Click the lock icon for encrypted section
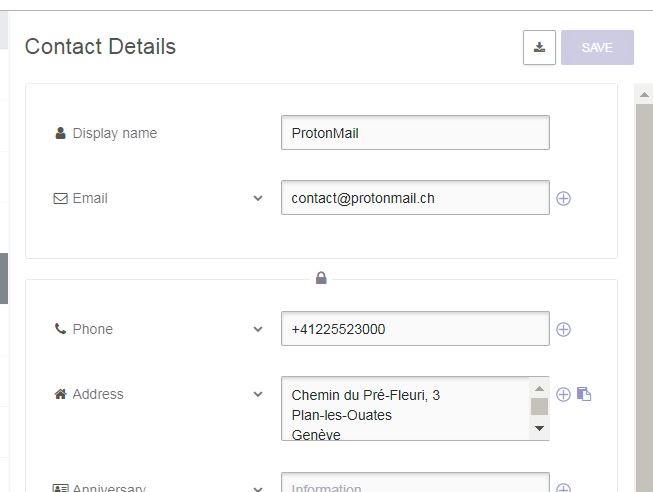653x492 pixels. [321, 277]
